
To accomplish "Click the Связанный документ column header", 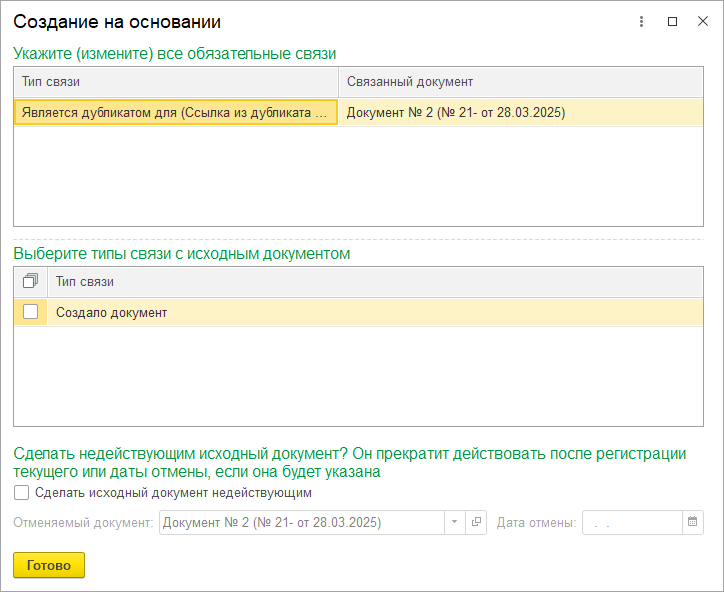I will coord(410,81).
